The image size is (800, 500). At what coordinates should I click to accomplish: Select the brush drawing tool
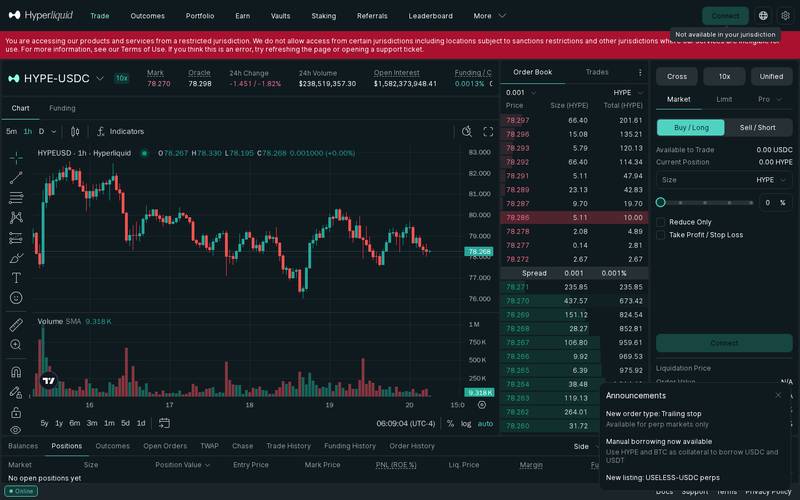point(16,258)
